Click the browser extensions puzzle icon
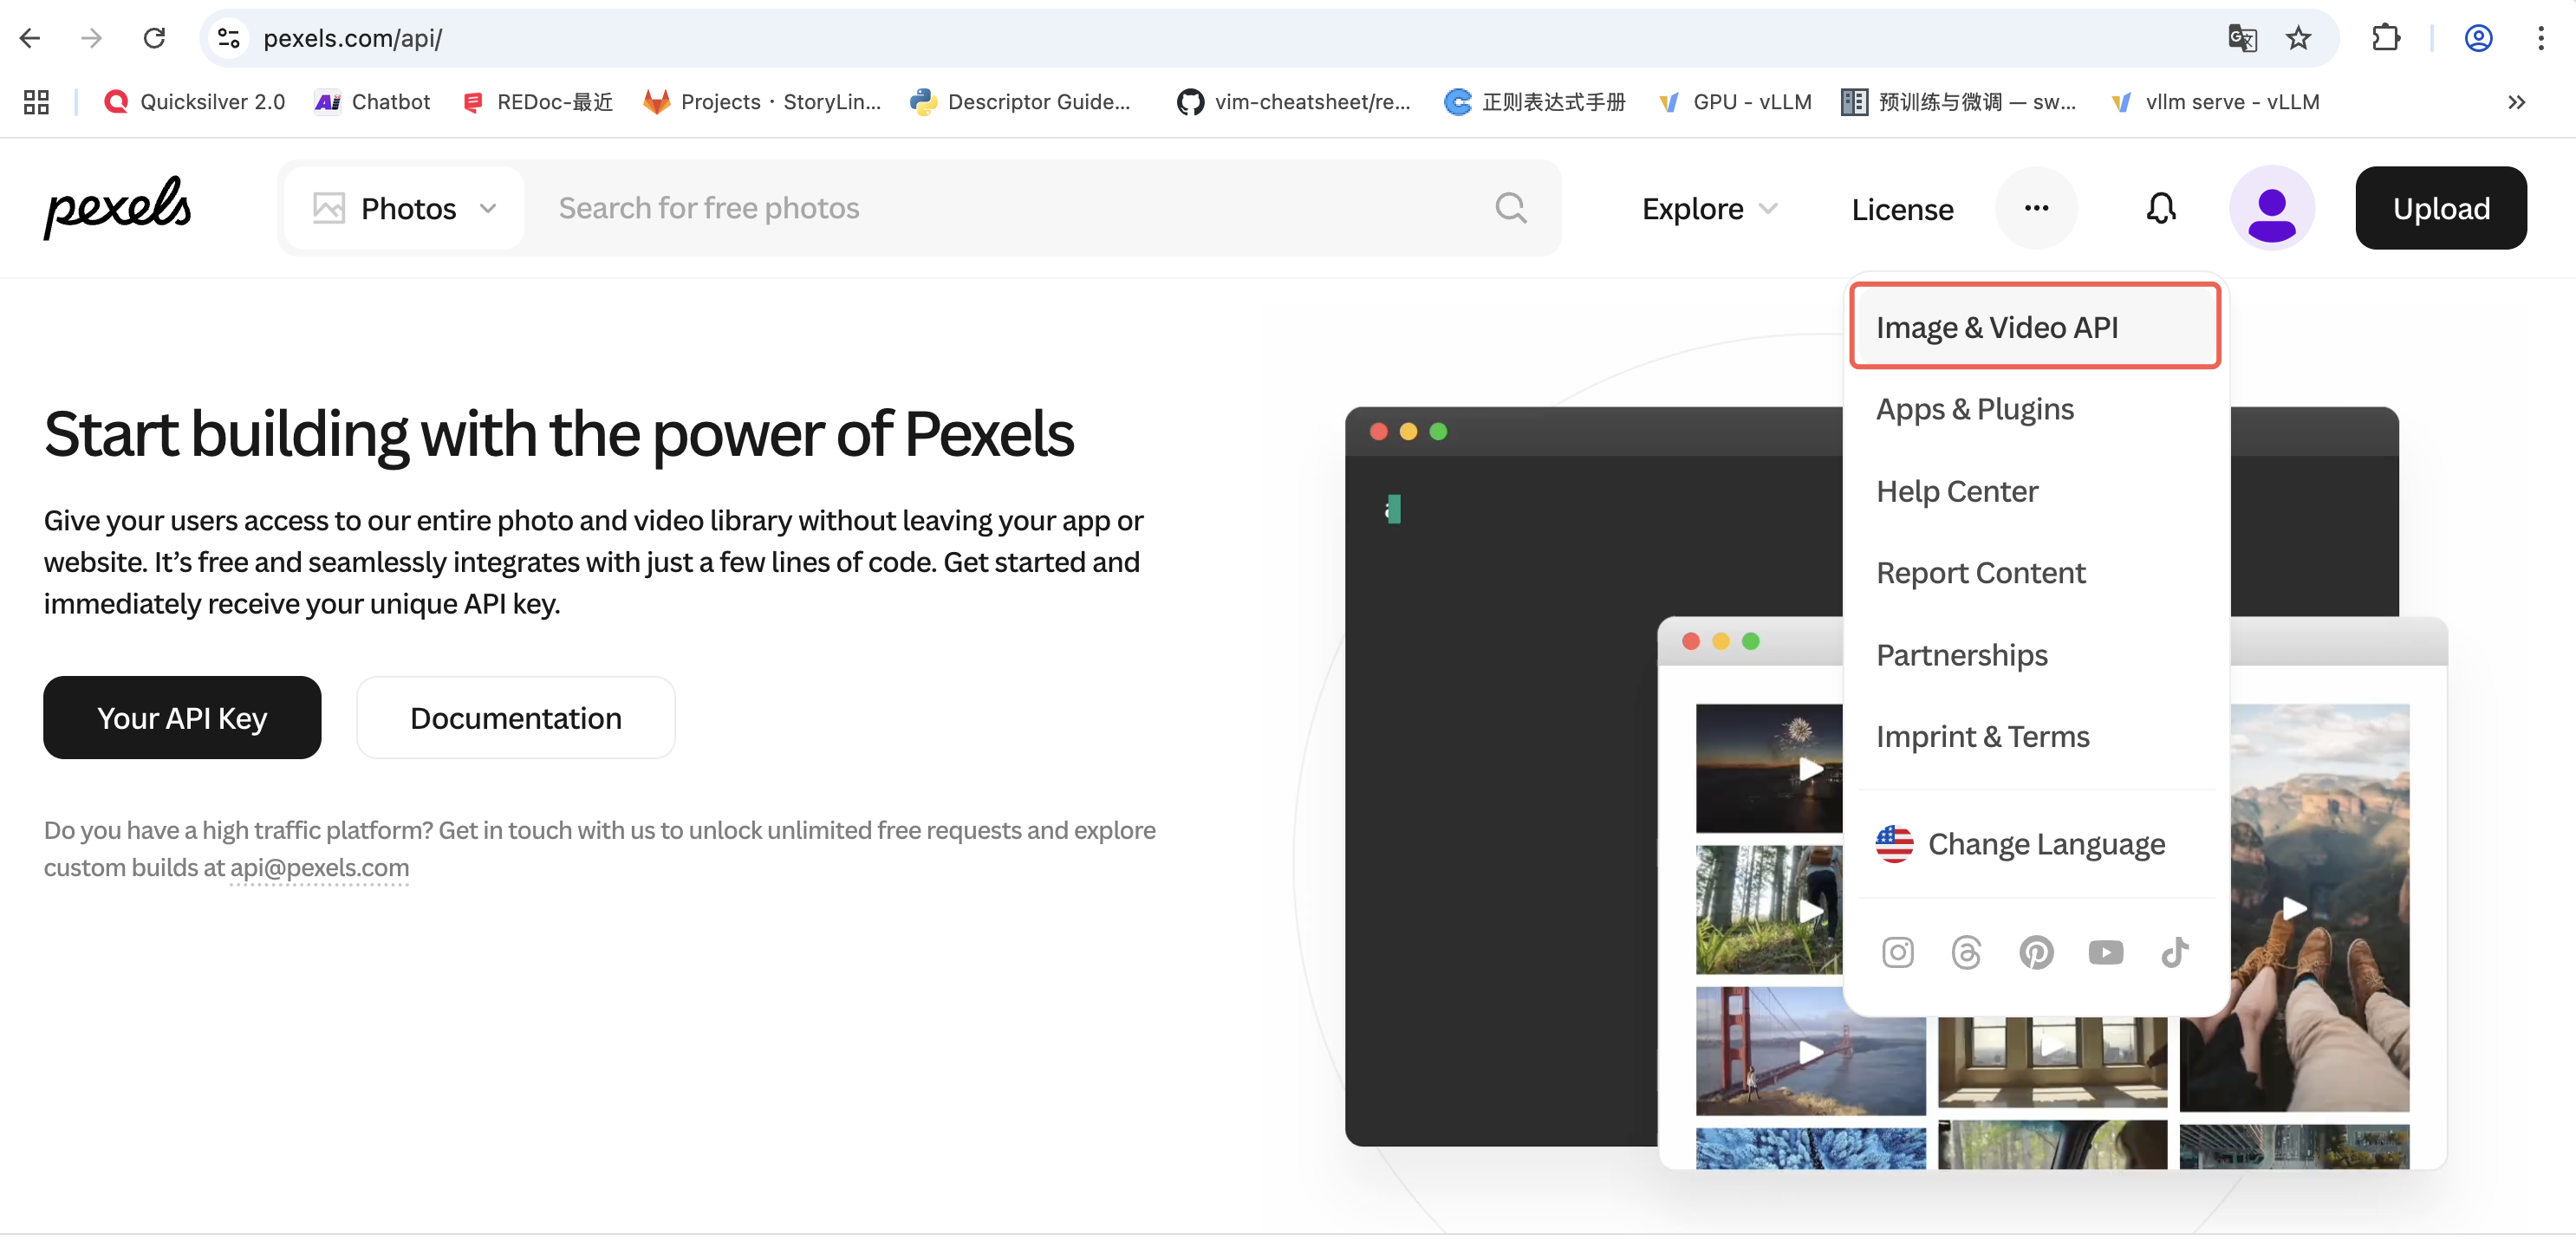The height and width of the screenshot is (1241, 2576). coord(2386,38)
